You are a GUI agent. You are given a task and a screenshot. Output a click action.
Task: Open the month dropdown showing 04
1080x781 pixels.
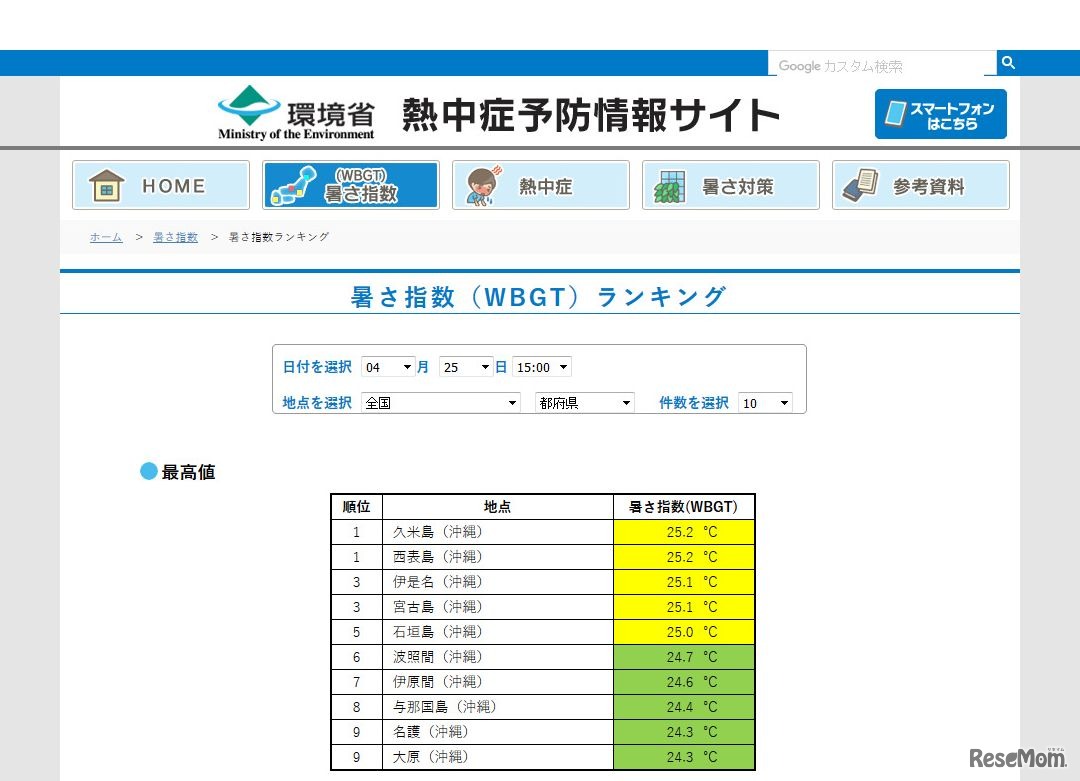390,367
